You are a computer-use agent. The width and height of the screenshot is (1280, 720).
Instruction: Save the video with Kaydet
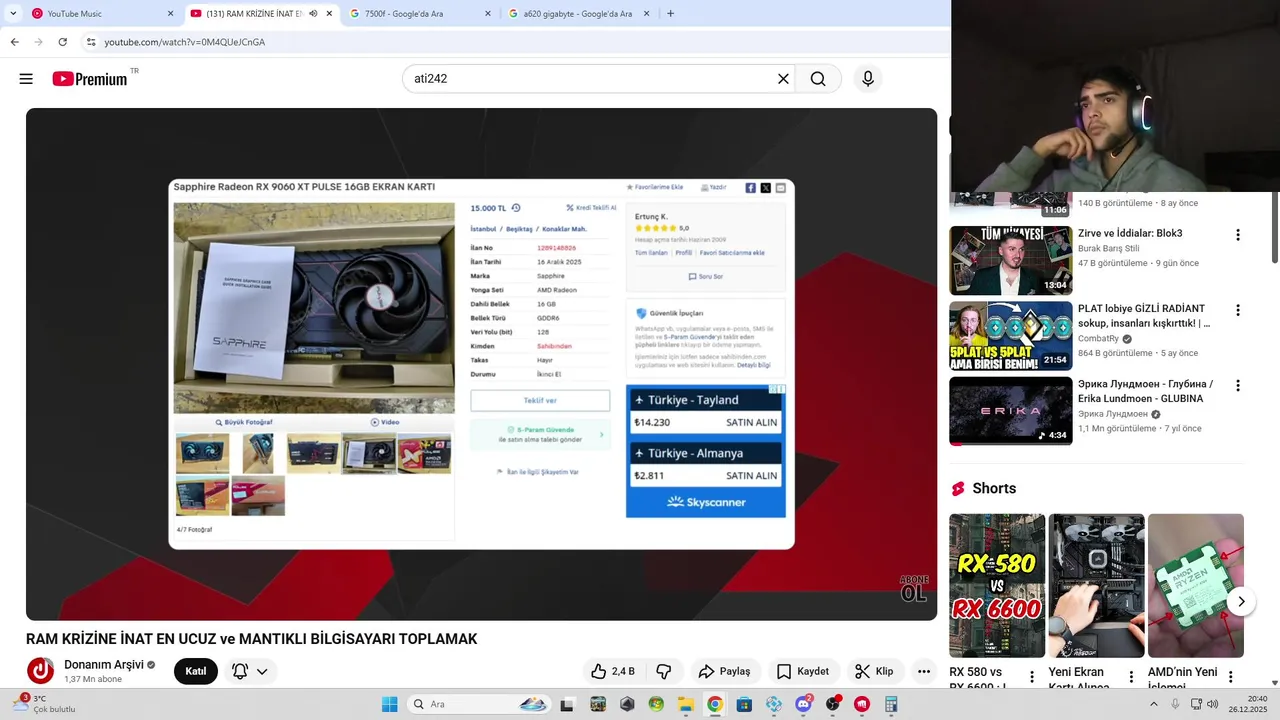pyautogui.click(x=804, y=671)
